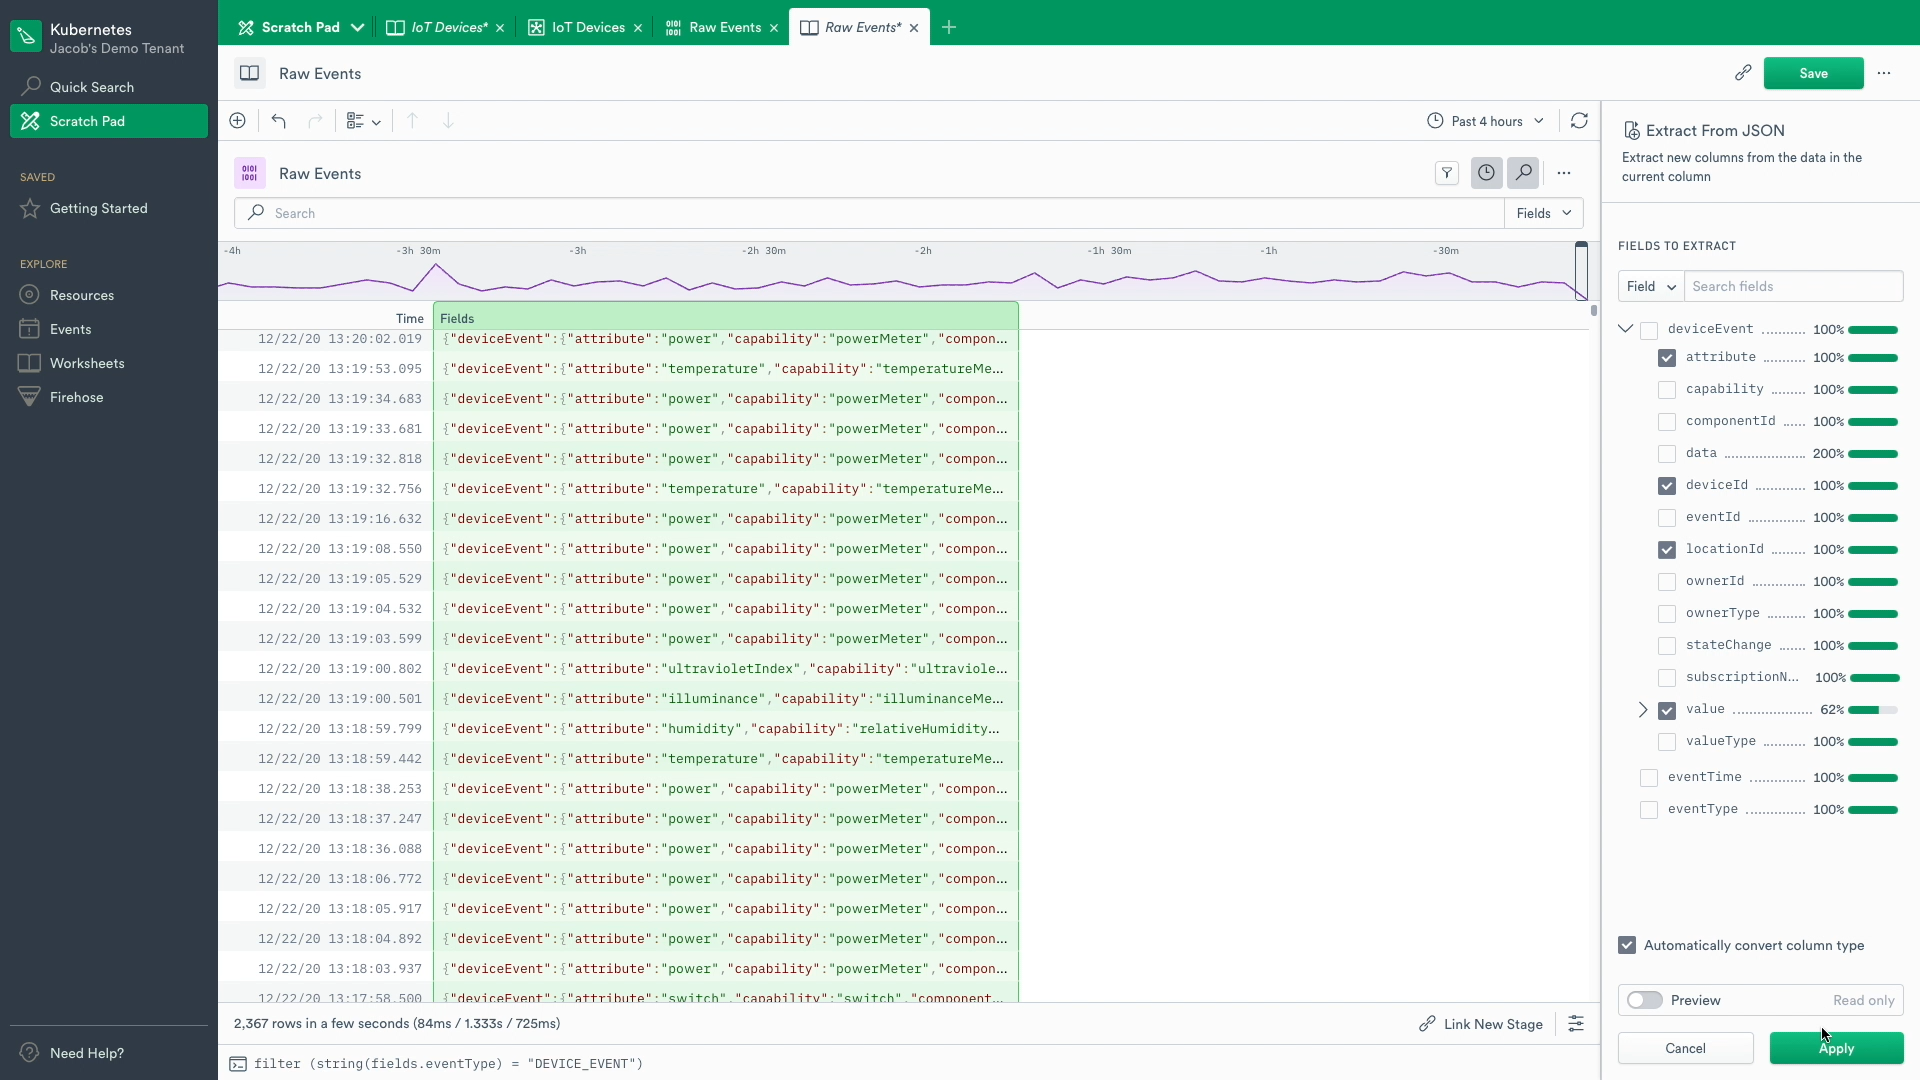Move stage down arrow
This screenshot has width=1920, height=1080.
[x=448, y=121]
